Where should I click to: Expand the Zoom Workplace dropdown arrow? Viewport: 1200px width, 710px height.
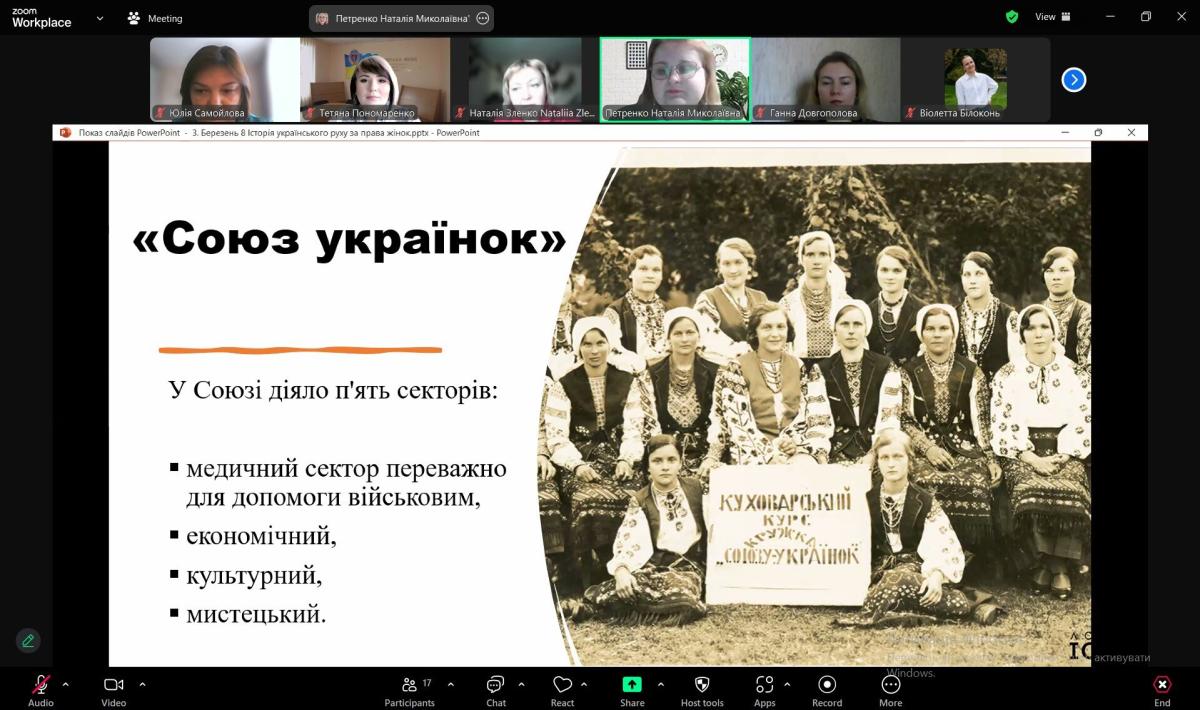pos(99,18)
